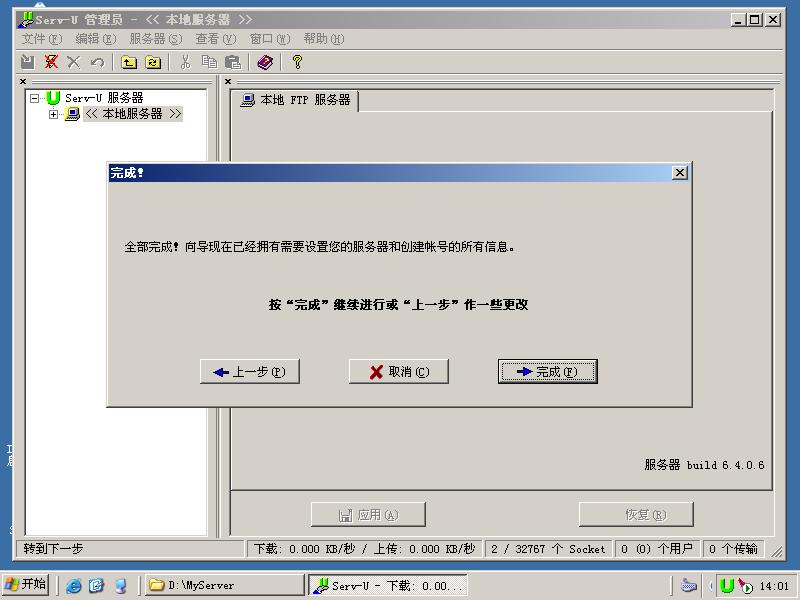Select << 本地服务器 >> in the tree

point(133,113)
